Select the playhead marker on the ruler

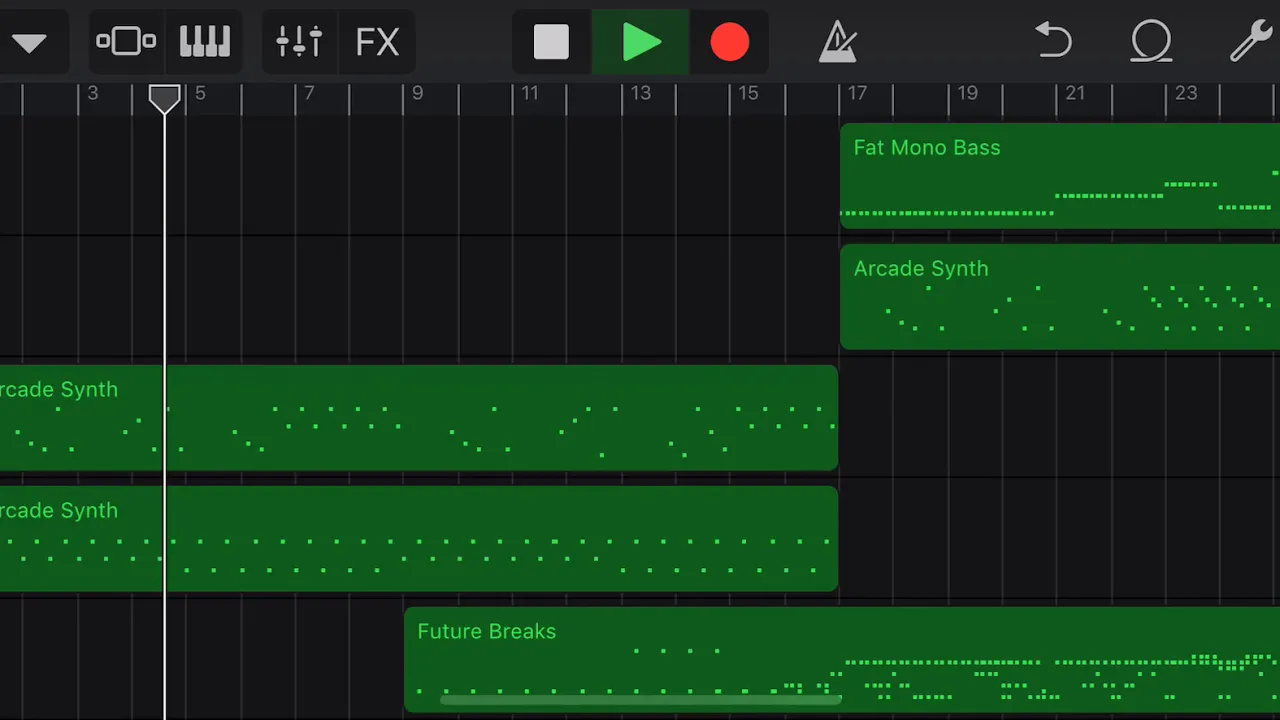coord(165,98)
